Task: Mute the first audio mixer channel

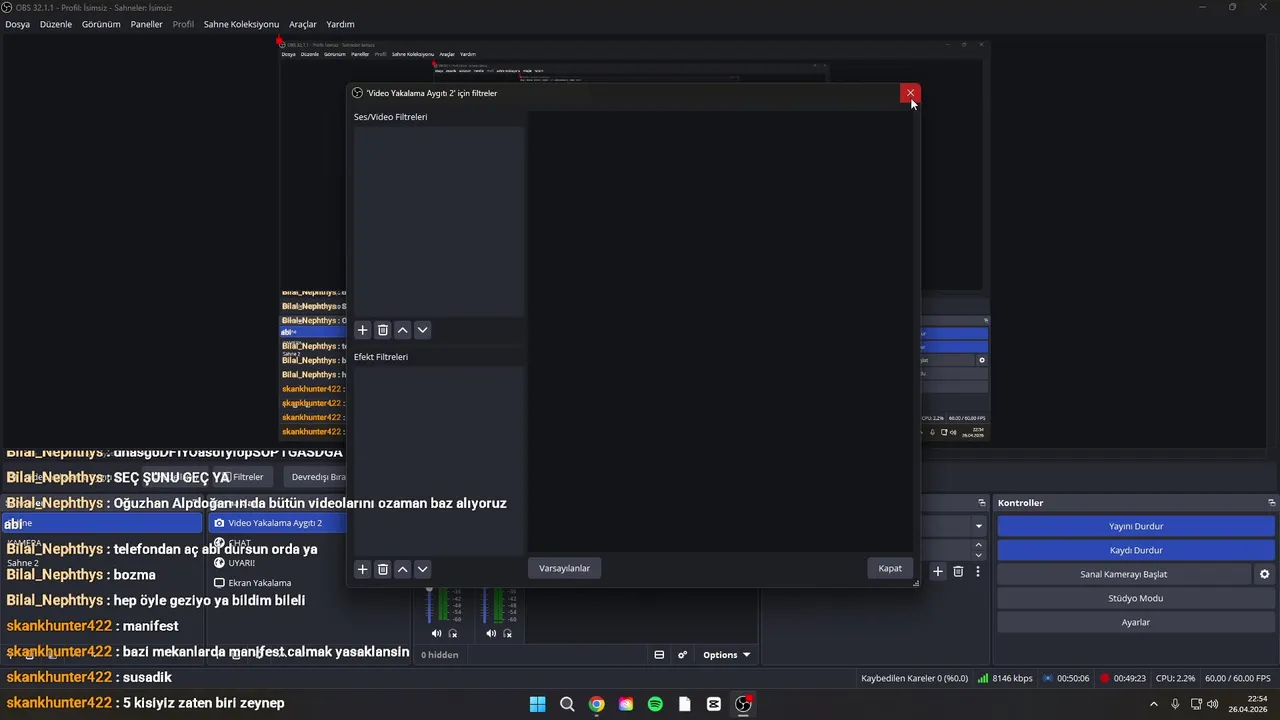Action: [436, 633]
